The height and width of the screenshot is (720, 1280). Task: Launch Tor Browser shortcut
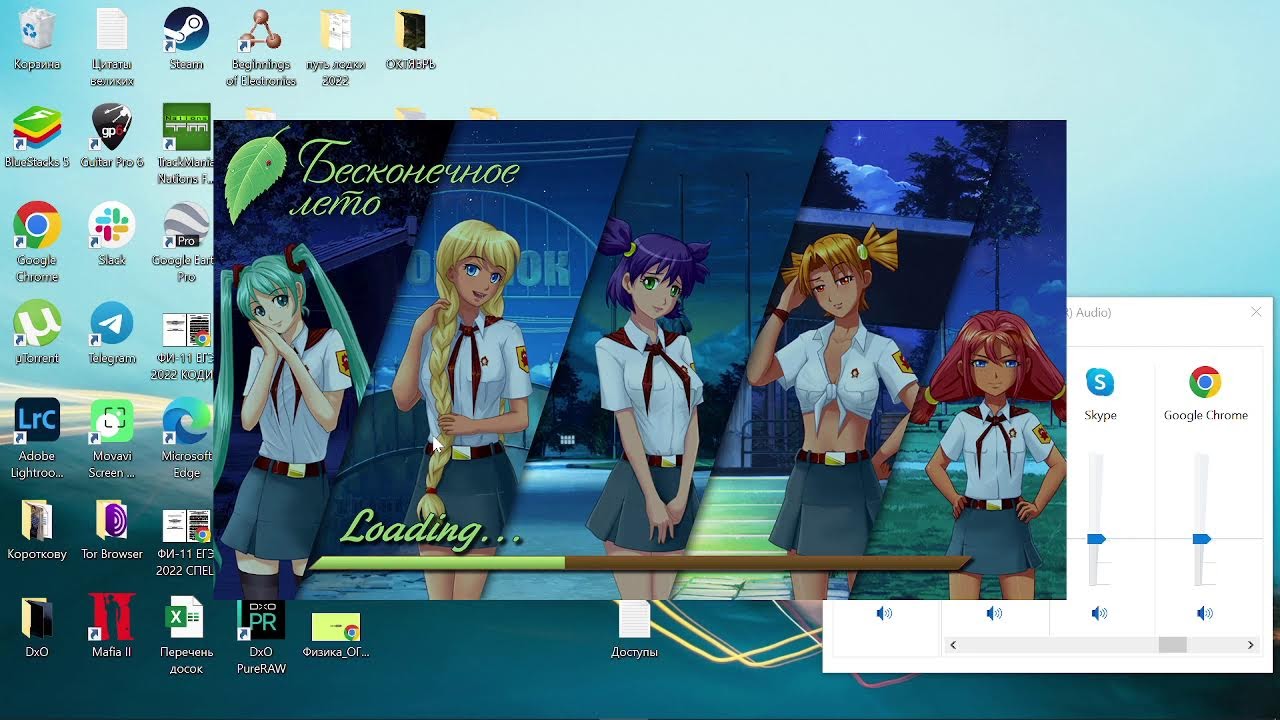pos(111,529)
